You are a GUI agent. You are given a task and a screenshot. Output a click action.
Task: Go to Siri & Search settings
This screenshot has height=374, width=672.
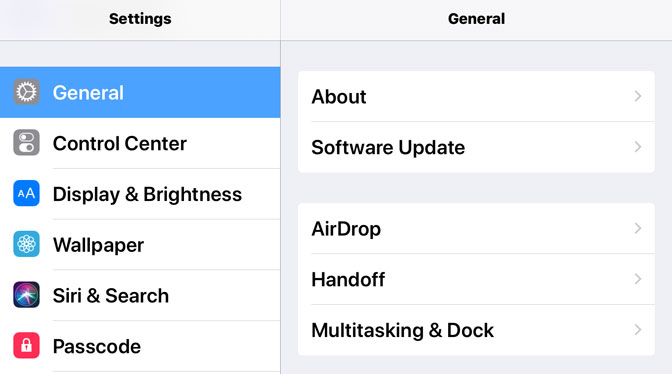point(140,295)
